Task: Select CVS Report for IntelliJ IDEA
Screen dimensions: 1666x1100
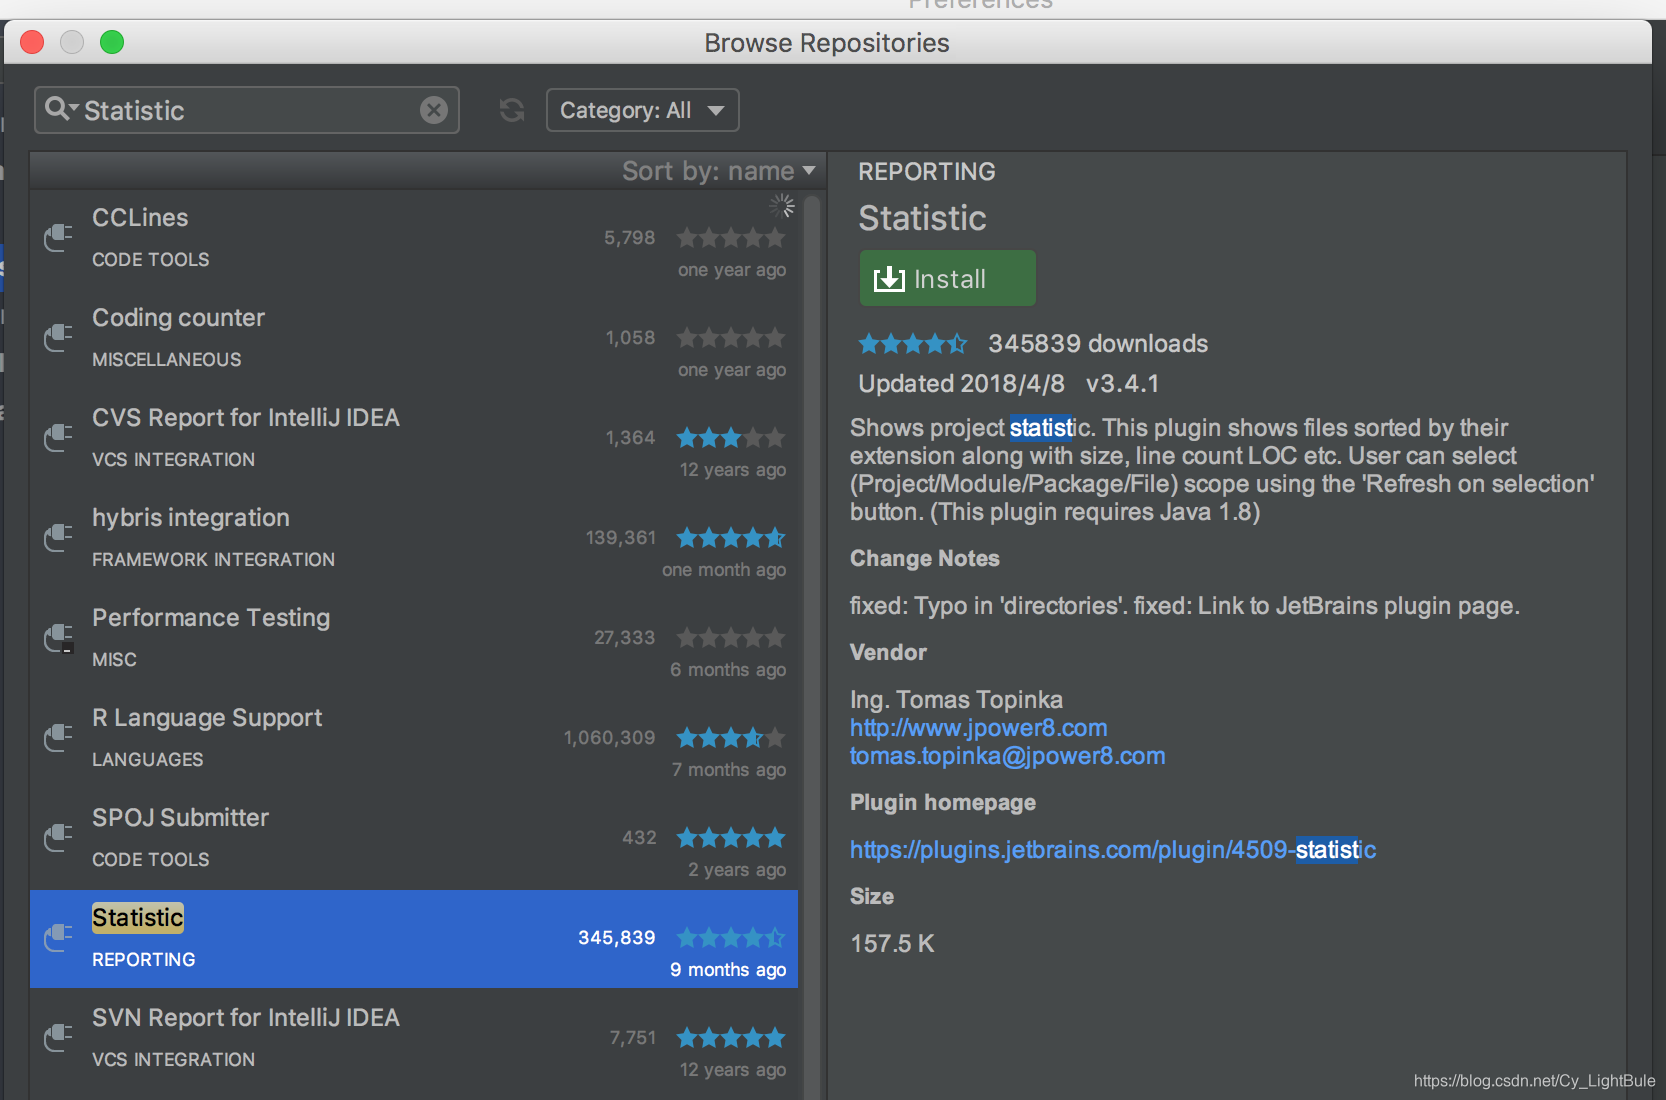Action: 414,438
